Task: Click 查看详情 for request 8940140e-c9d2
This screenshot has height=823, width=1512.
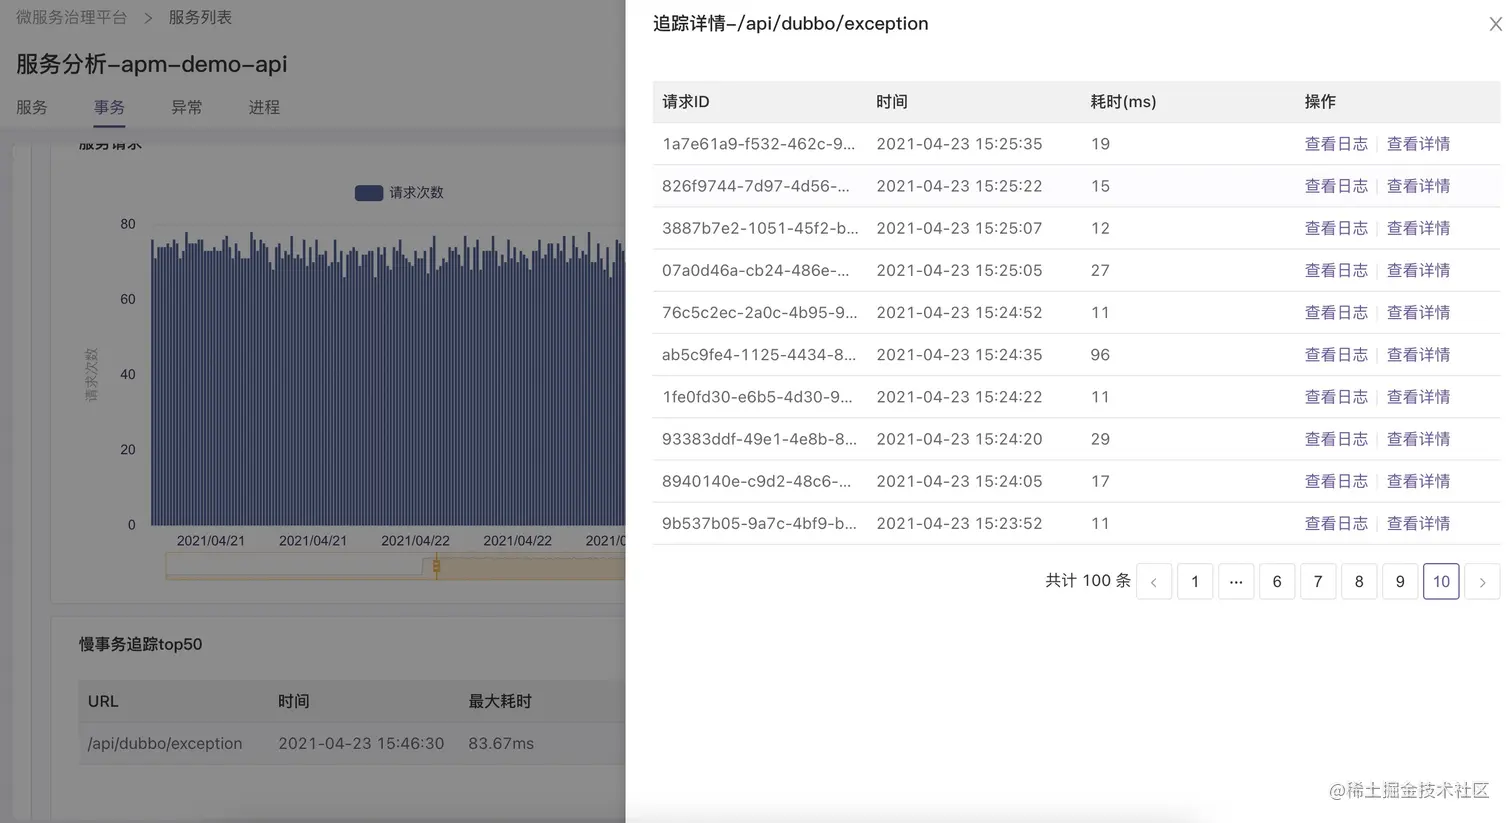Action: (1418, 481)
